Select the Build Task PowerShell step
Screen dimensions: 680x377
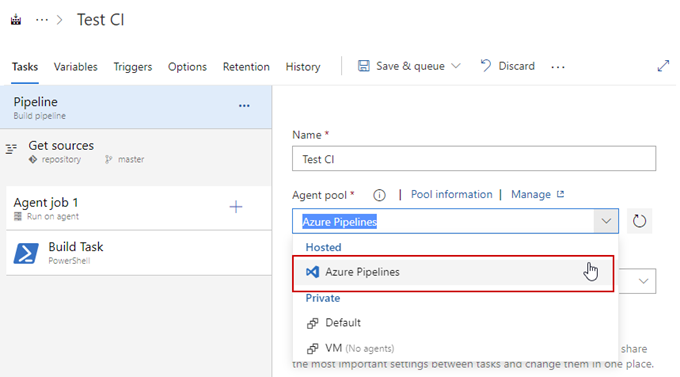(139, 253)
